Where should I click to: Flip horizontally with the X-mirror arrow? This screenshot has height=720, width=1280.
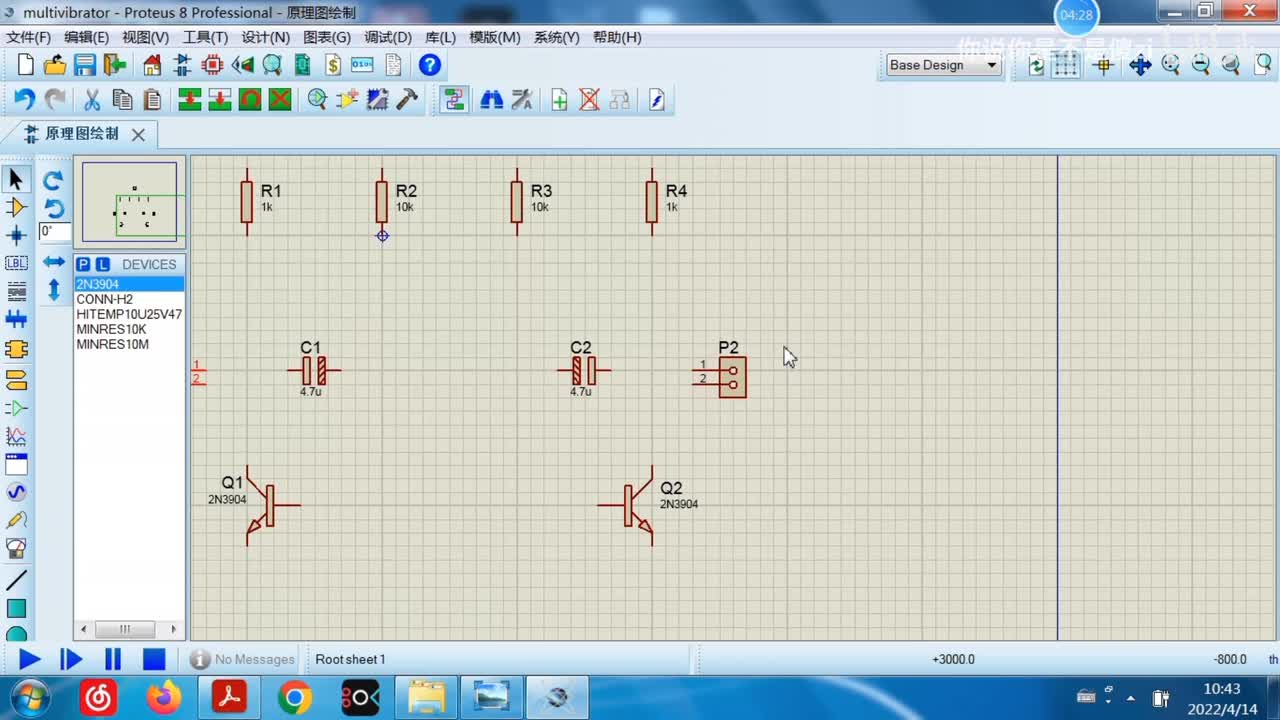point(54,262)
